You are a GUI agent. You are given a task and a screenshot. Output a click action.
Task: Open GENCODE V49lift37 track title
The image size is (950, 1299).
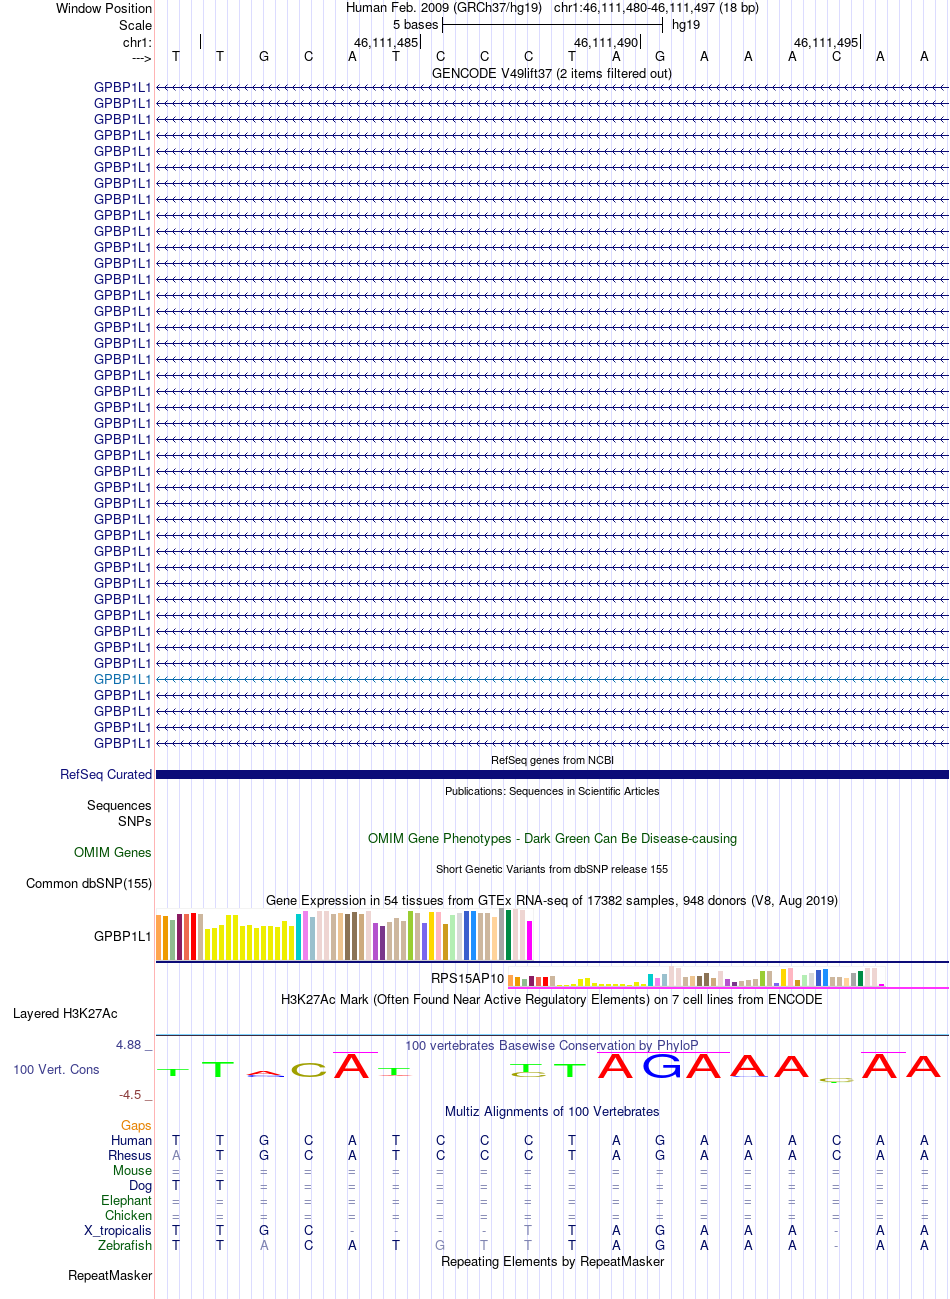pos(552,73)
